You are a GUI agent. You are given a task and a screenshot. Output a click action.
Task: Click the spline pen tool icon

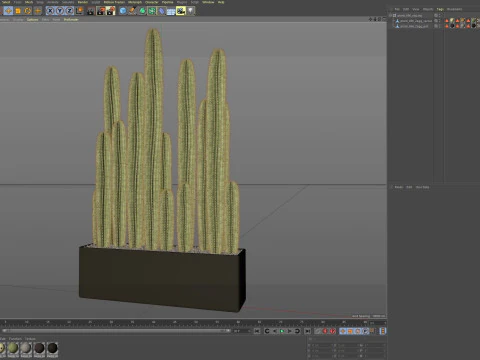tap(132, 11)
